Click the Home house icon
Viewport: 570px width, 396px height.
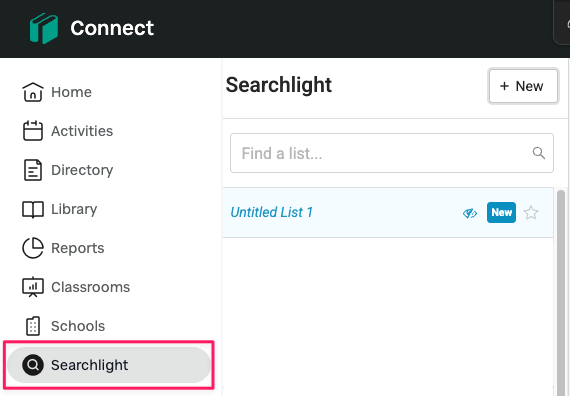tap(33, 92)
